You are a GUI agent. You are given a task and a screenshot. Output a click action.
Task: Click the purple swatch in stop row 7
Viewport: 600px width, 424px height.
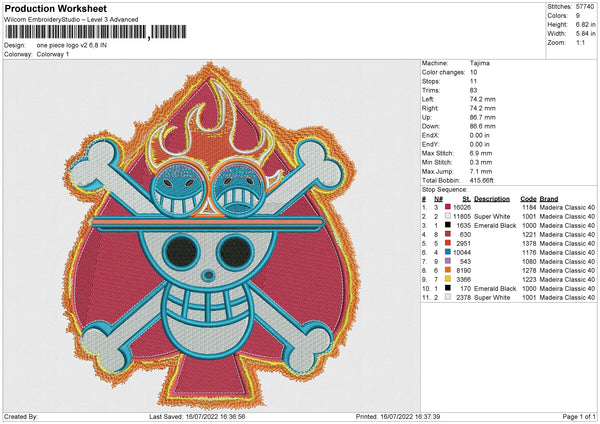(448, 261)
